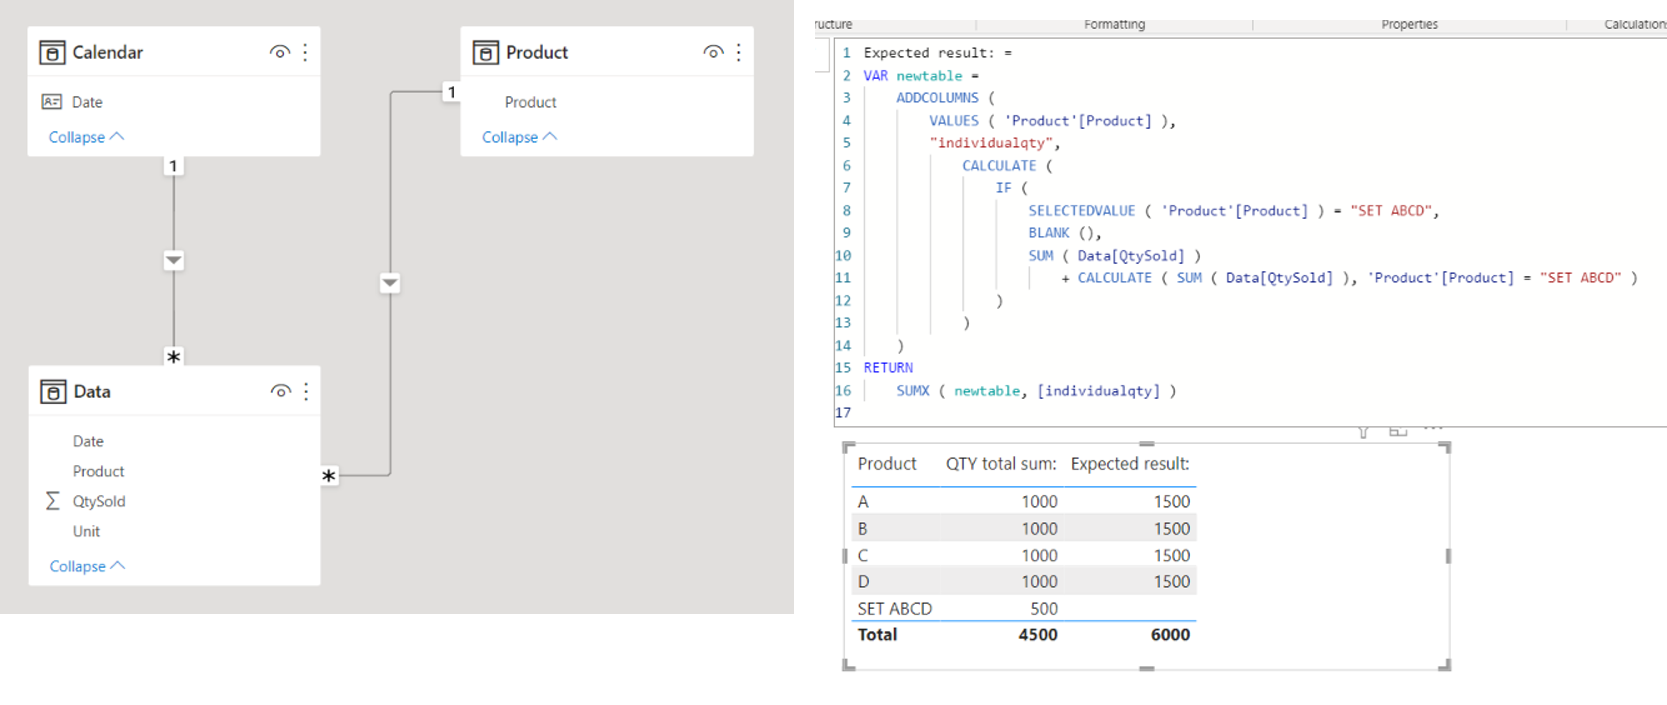Select row B in the table visual
The width and height of the screenshot is (1667, 705).
pyautogui.click(x=1024, y=529)
